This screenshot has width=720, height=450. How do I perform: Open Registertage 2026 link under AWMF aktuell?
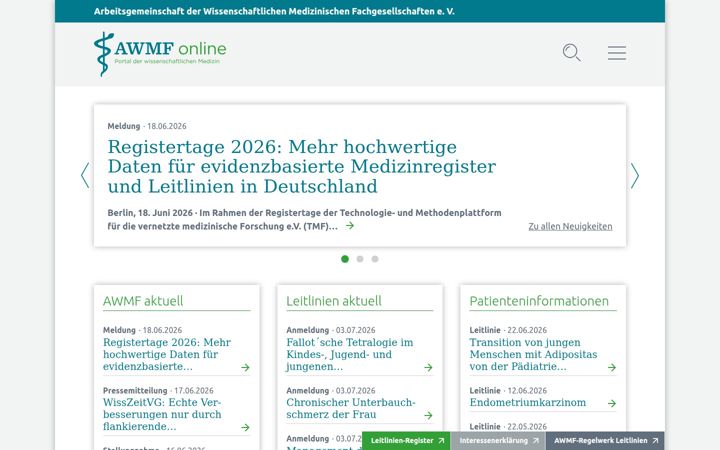167,354
